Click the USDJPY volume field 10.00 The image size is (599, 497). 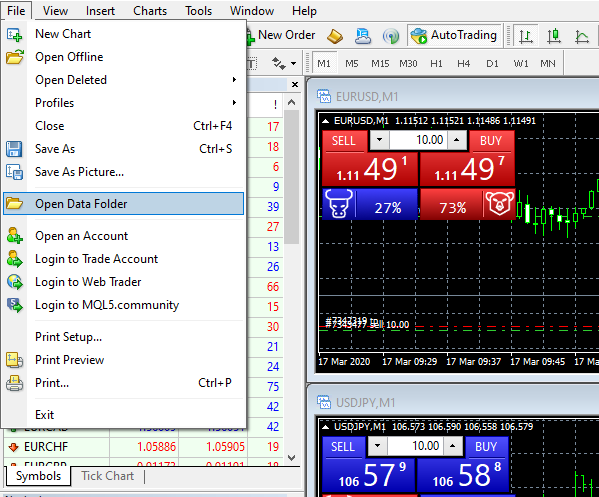415,445
